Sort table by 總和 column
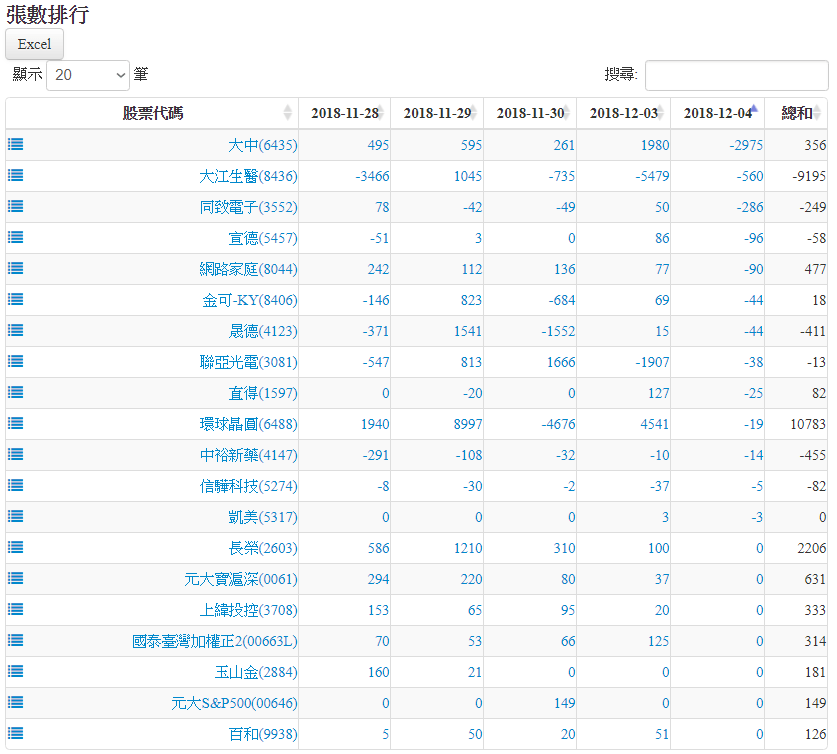This screenshot has width=837, height=754. click(796, 113)
